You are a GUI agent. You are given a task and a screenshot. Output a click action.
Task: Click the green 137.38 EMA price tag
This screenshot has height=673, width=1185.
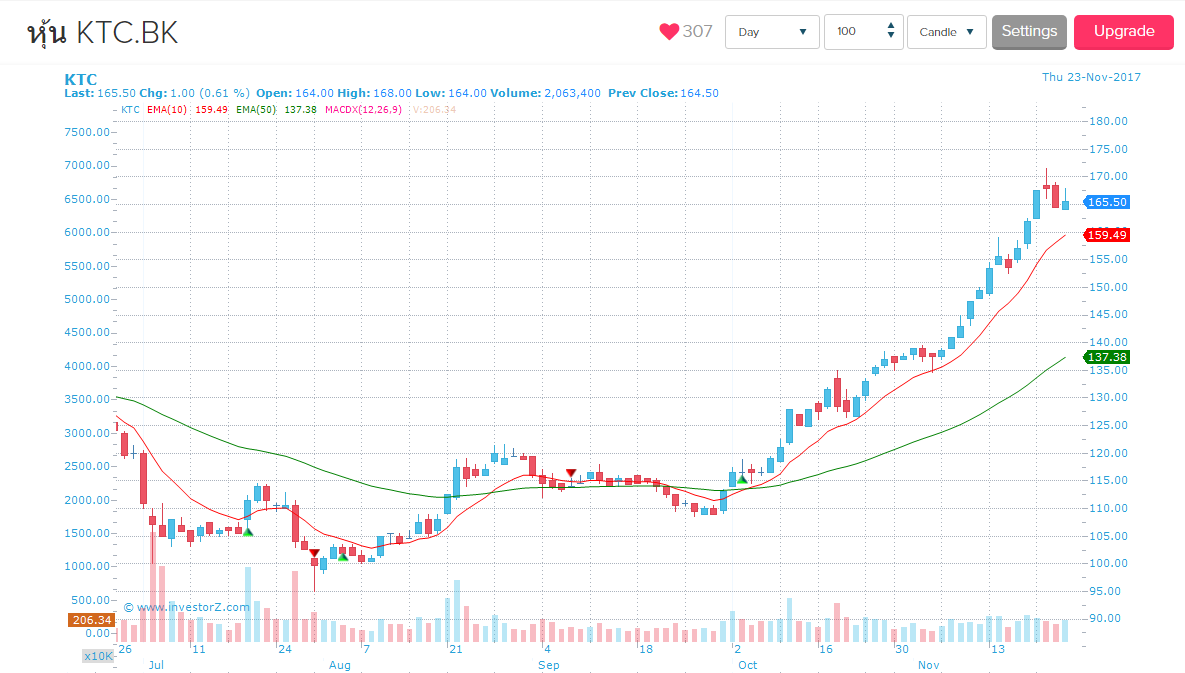tap(1106, 357)
